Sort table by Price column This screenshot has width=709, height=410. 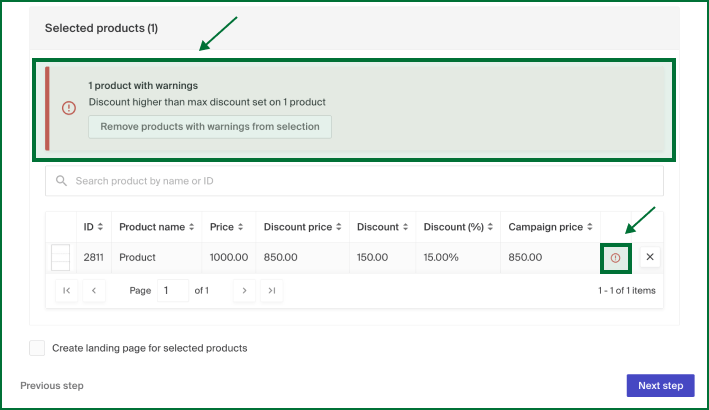pyautogui.click(x=227, y=227)
